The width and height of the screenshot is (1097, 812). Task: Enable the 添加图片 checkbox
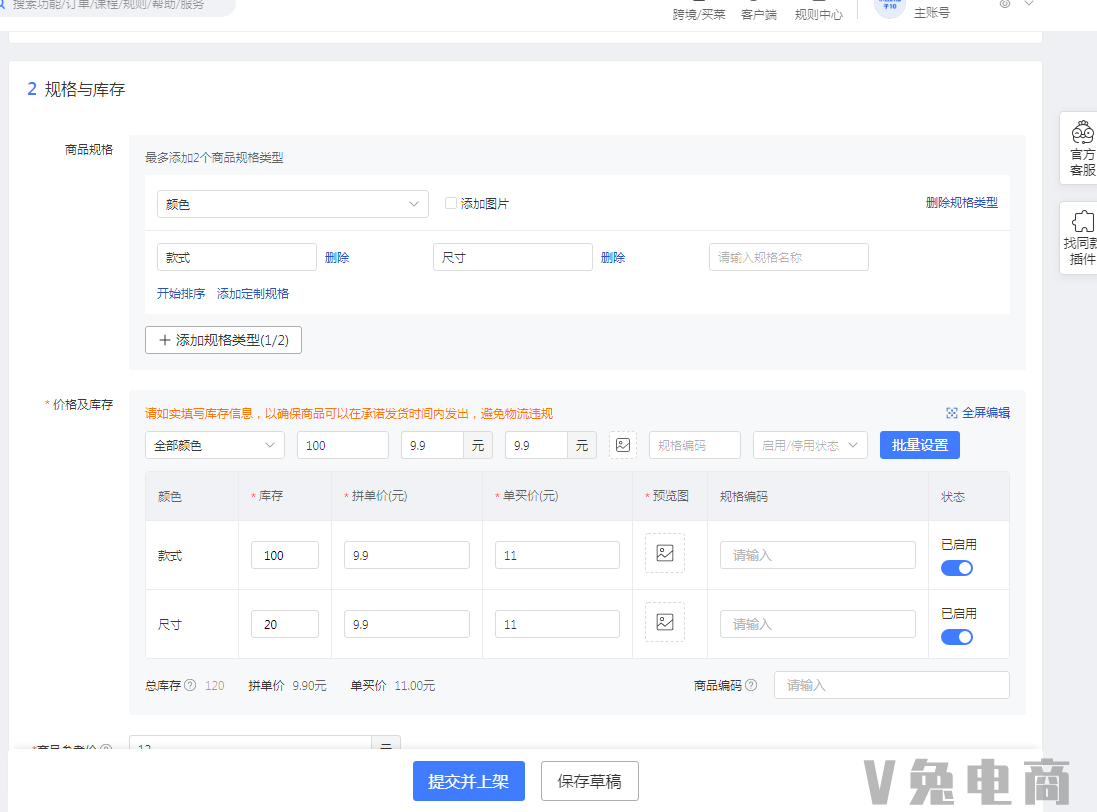(x=451, y=202)
